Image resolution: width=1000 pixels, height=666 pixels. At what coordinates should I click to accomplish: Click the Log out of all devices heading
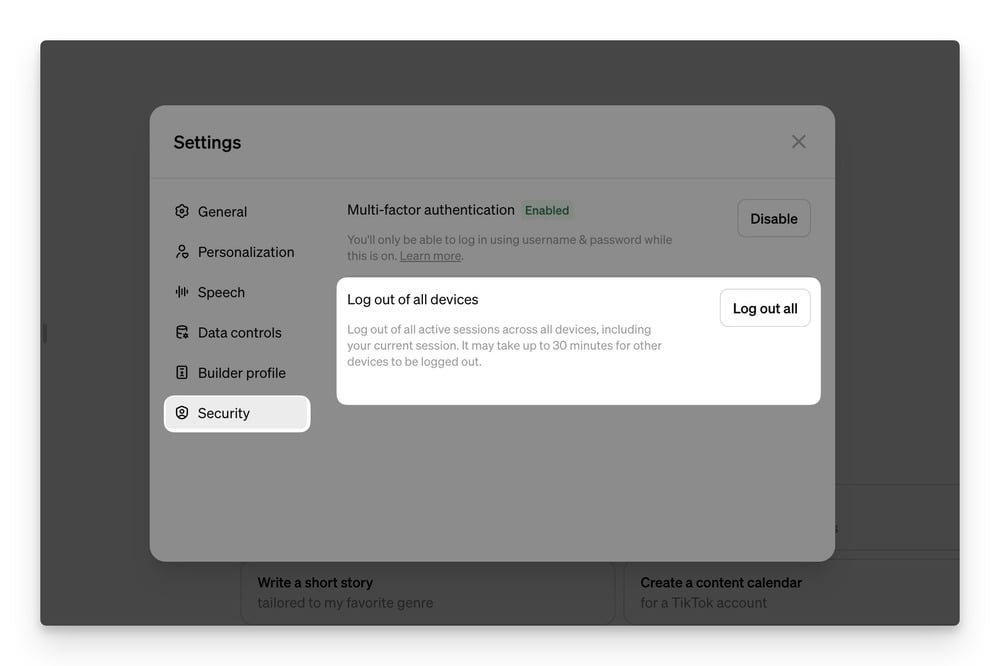413,299
